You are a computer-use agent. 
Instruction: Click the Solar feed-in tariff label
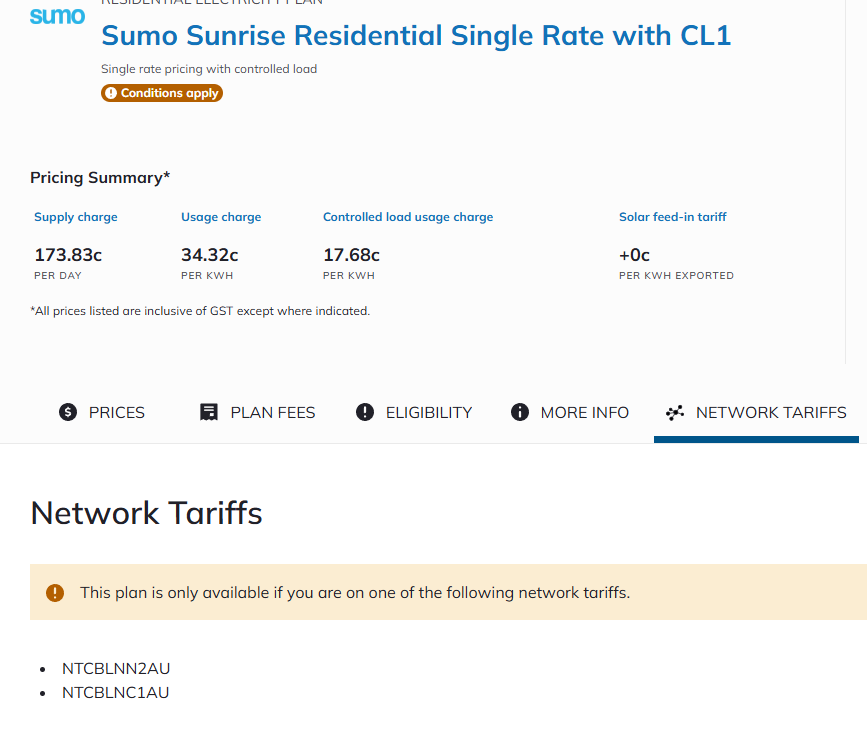(x=673, y=217)
